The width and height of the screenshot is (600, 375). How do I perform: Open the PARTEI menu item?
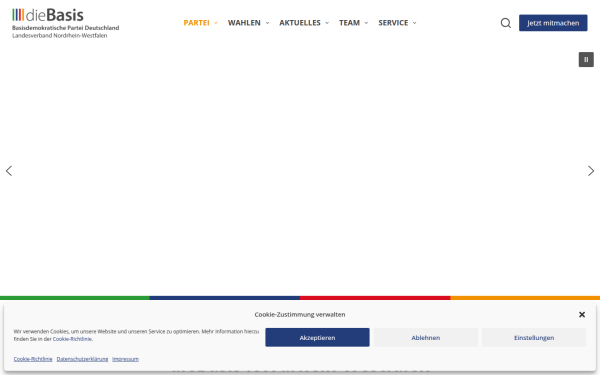point(196,23)
